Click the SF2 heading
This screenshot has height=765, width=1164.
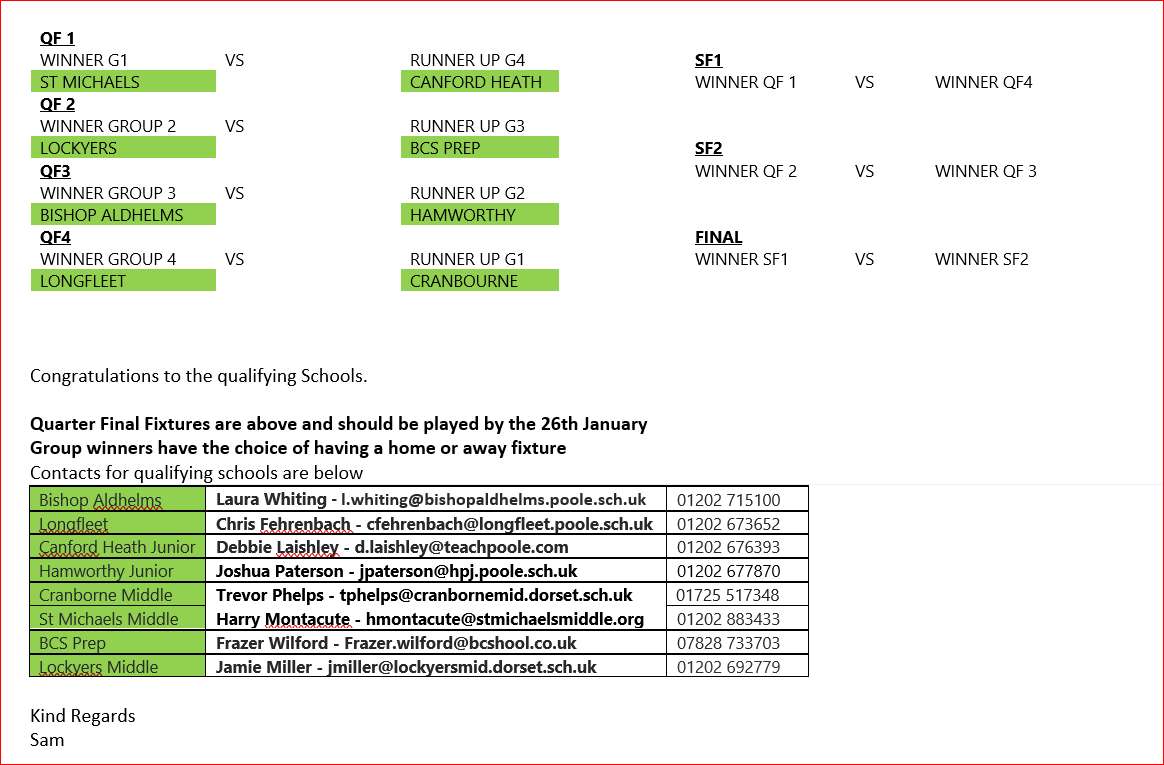click(x=708, y=148)
